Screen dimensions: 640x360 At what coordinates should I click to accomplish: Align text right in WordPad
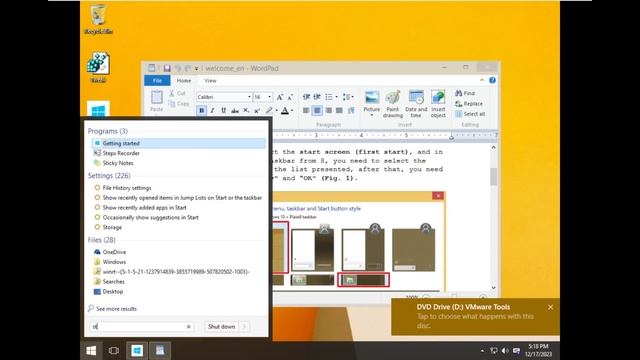pyautogui.click(x=328, y=110)
